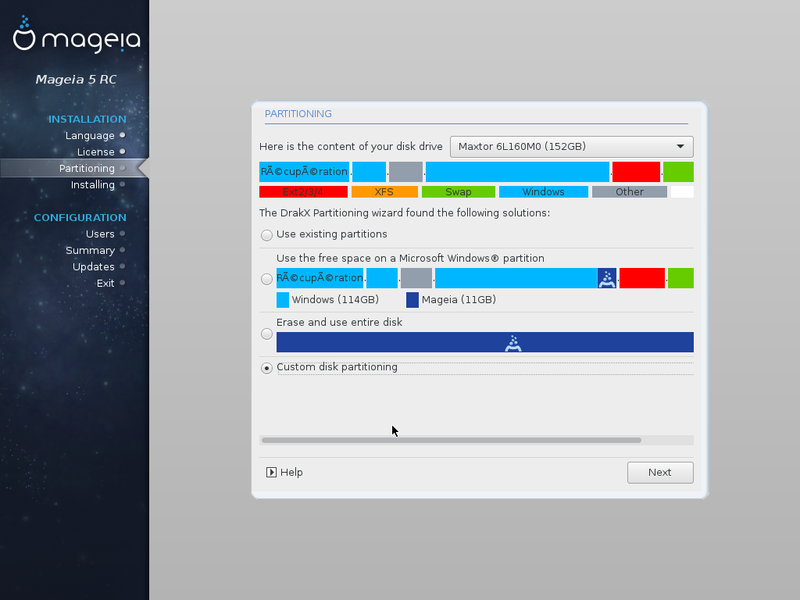Click the Summary step in the sidebar
800x600 pixels.
pos(90,251)
